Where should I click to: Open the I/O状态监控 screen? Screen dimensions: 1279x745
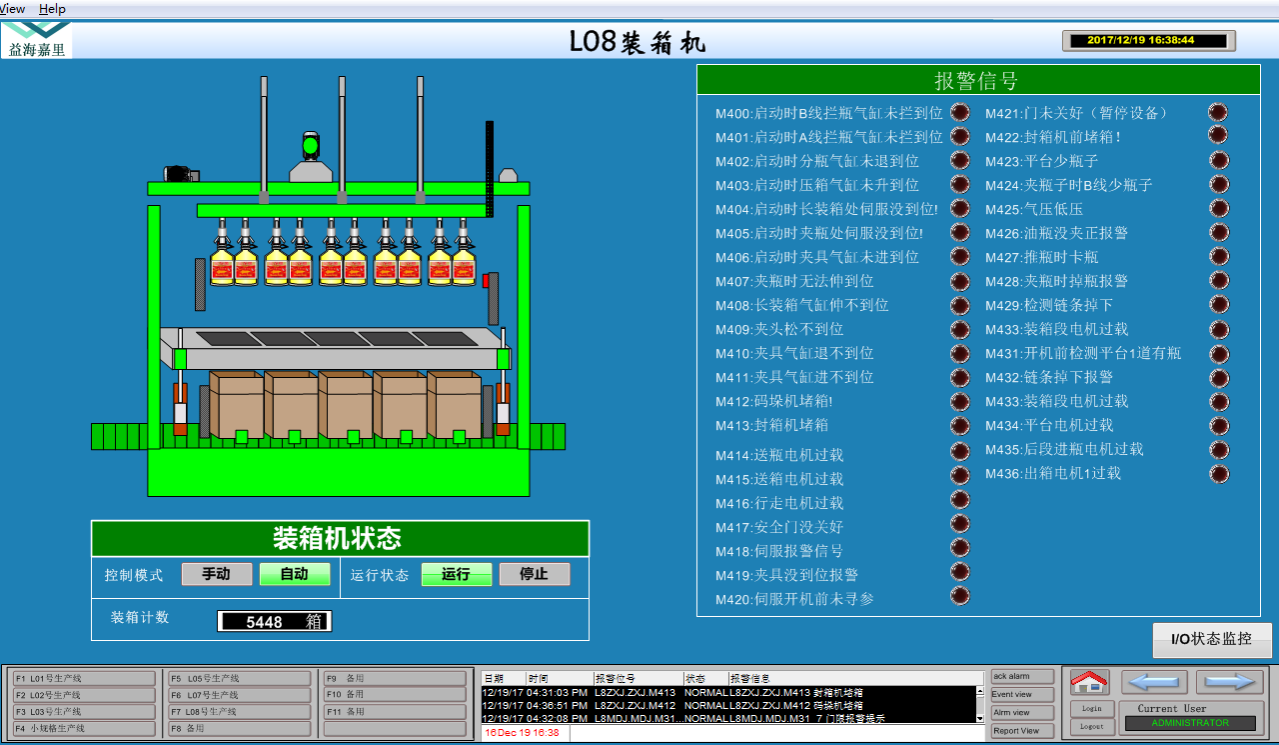coord(1211,639)
